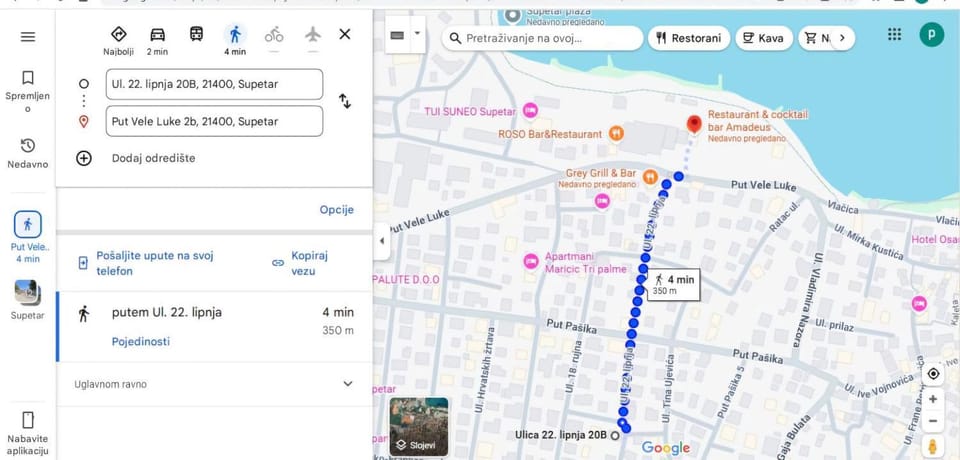Open the Nedavno recent tab
Screen dimensions: 960x460
28,153
